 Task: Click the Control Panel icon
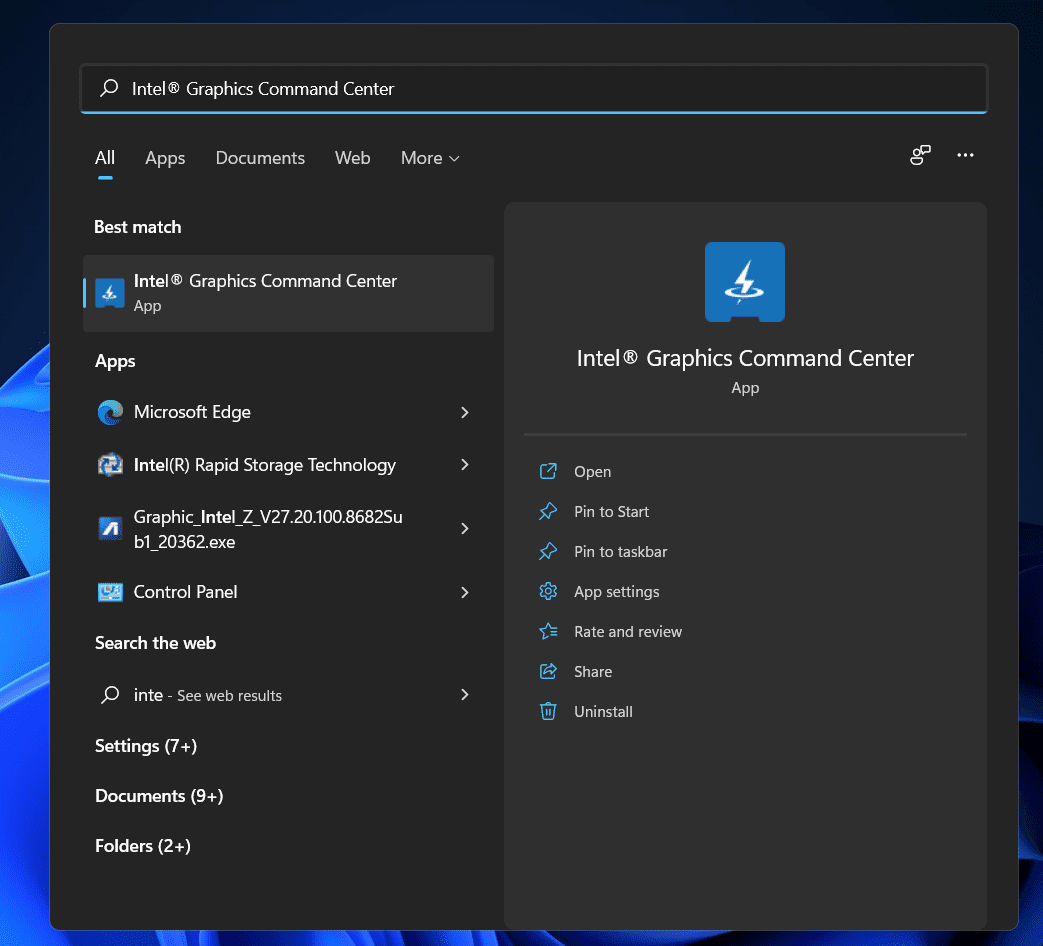(110, 592)
